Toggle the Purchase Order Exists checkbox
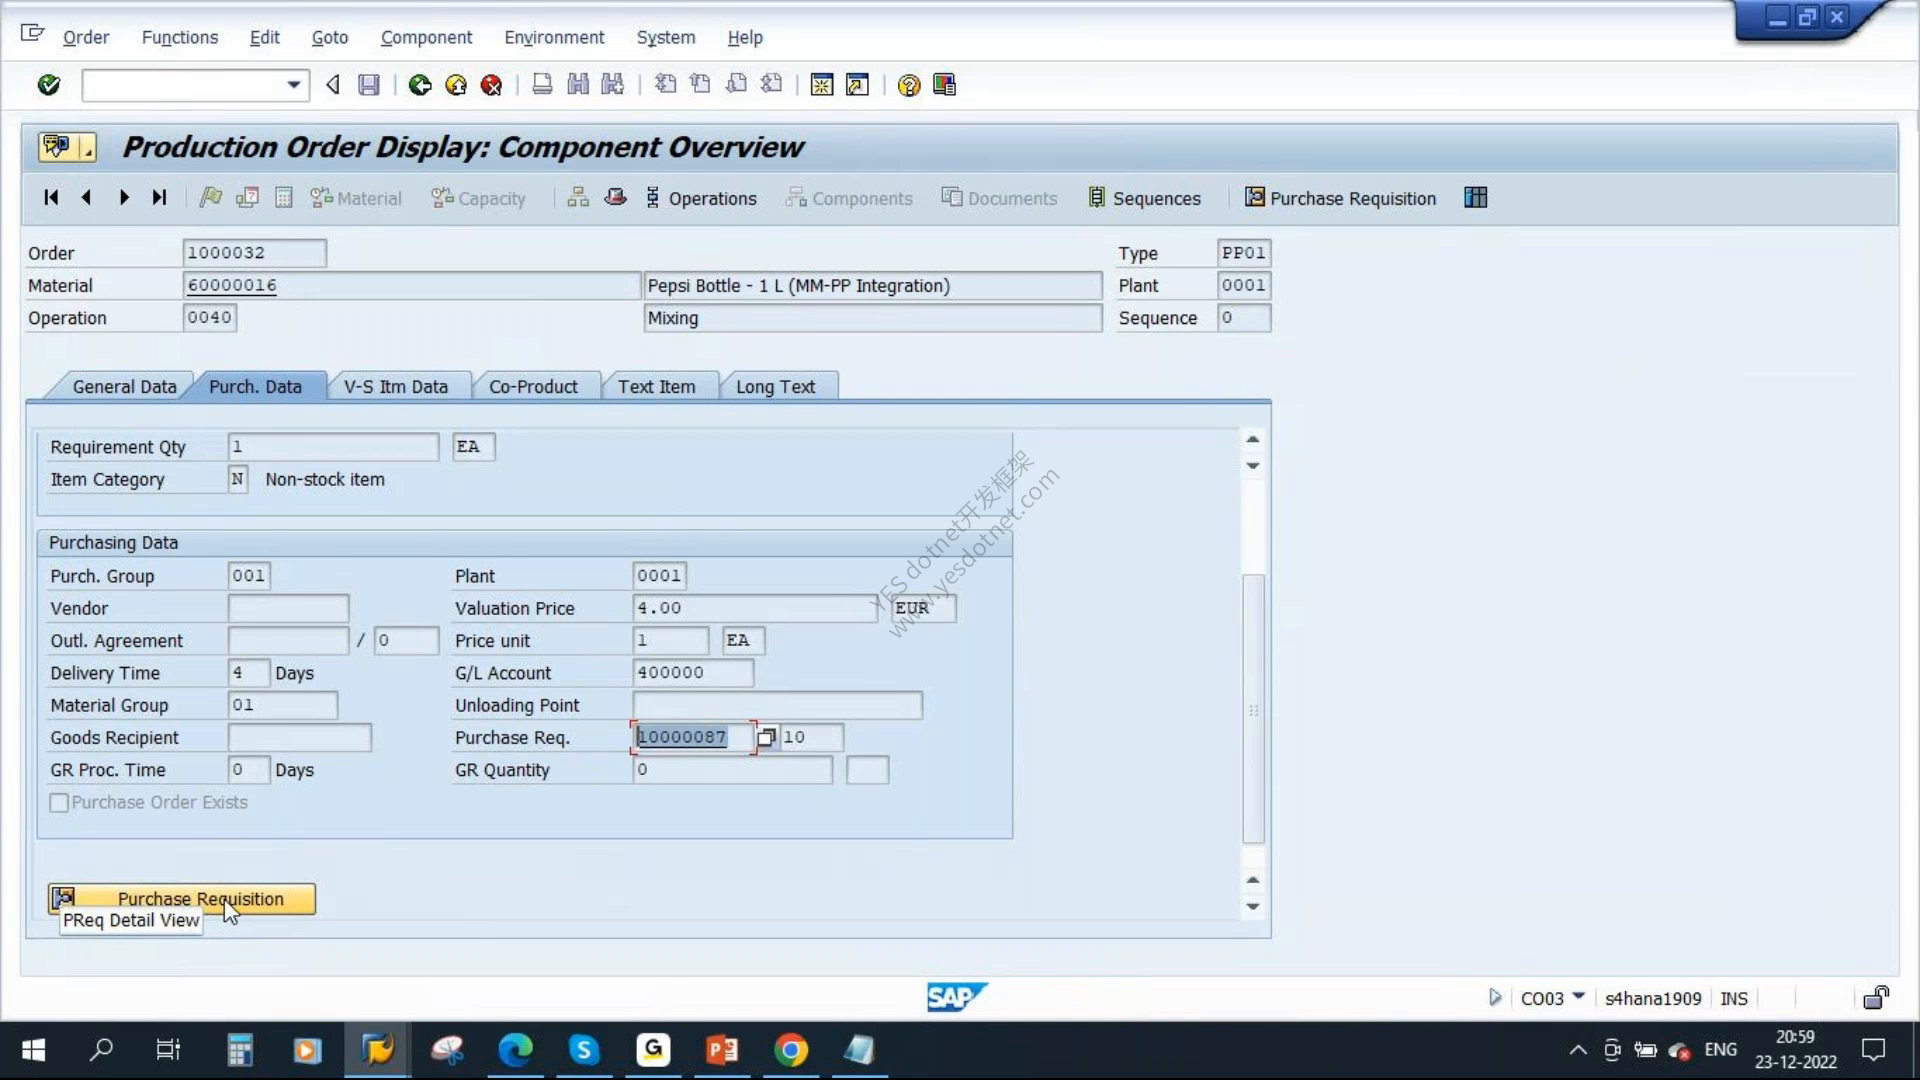This screenshot has height=1080, width=1920. 59,803
